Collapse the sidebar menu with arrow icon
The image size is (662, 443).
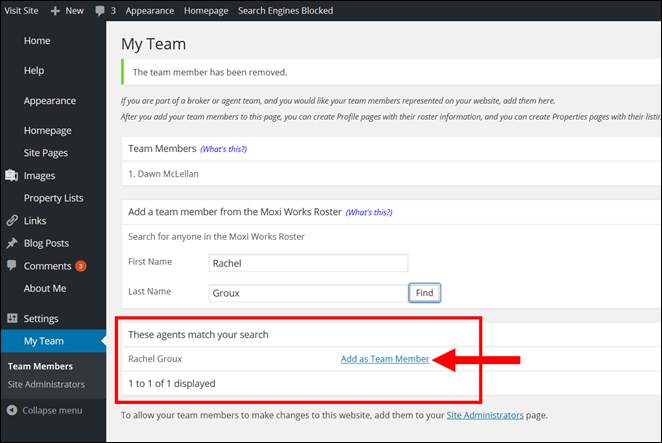(x=11, y=410)
